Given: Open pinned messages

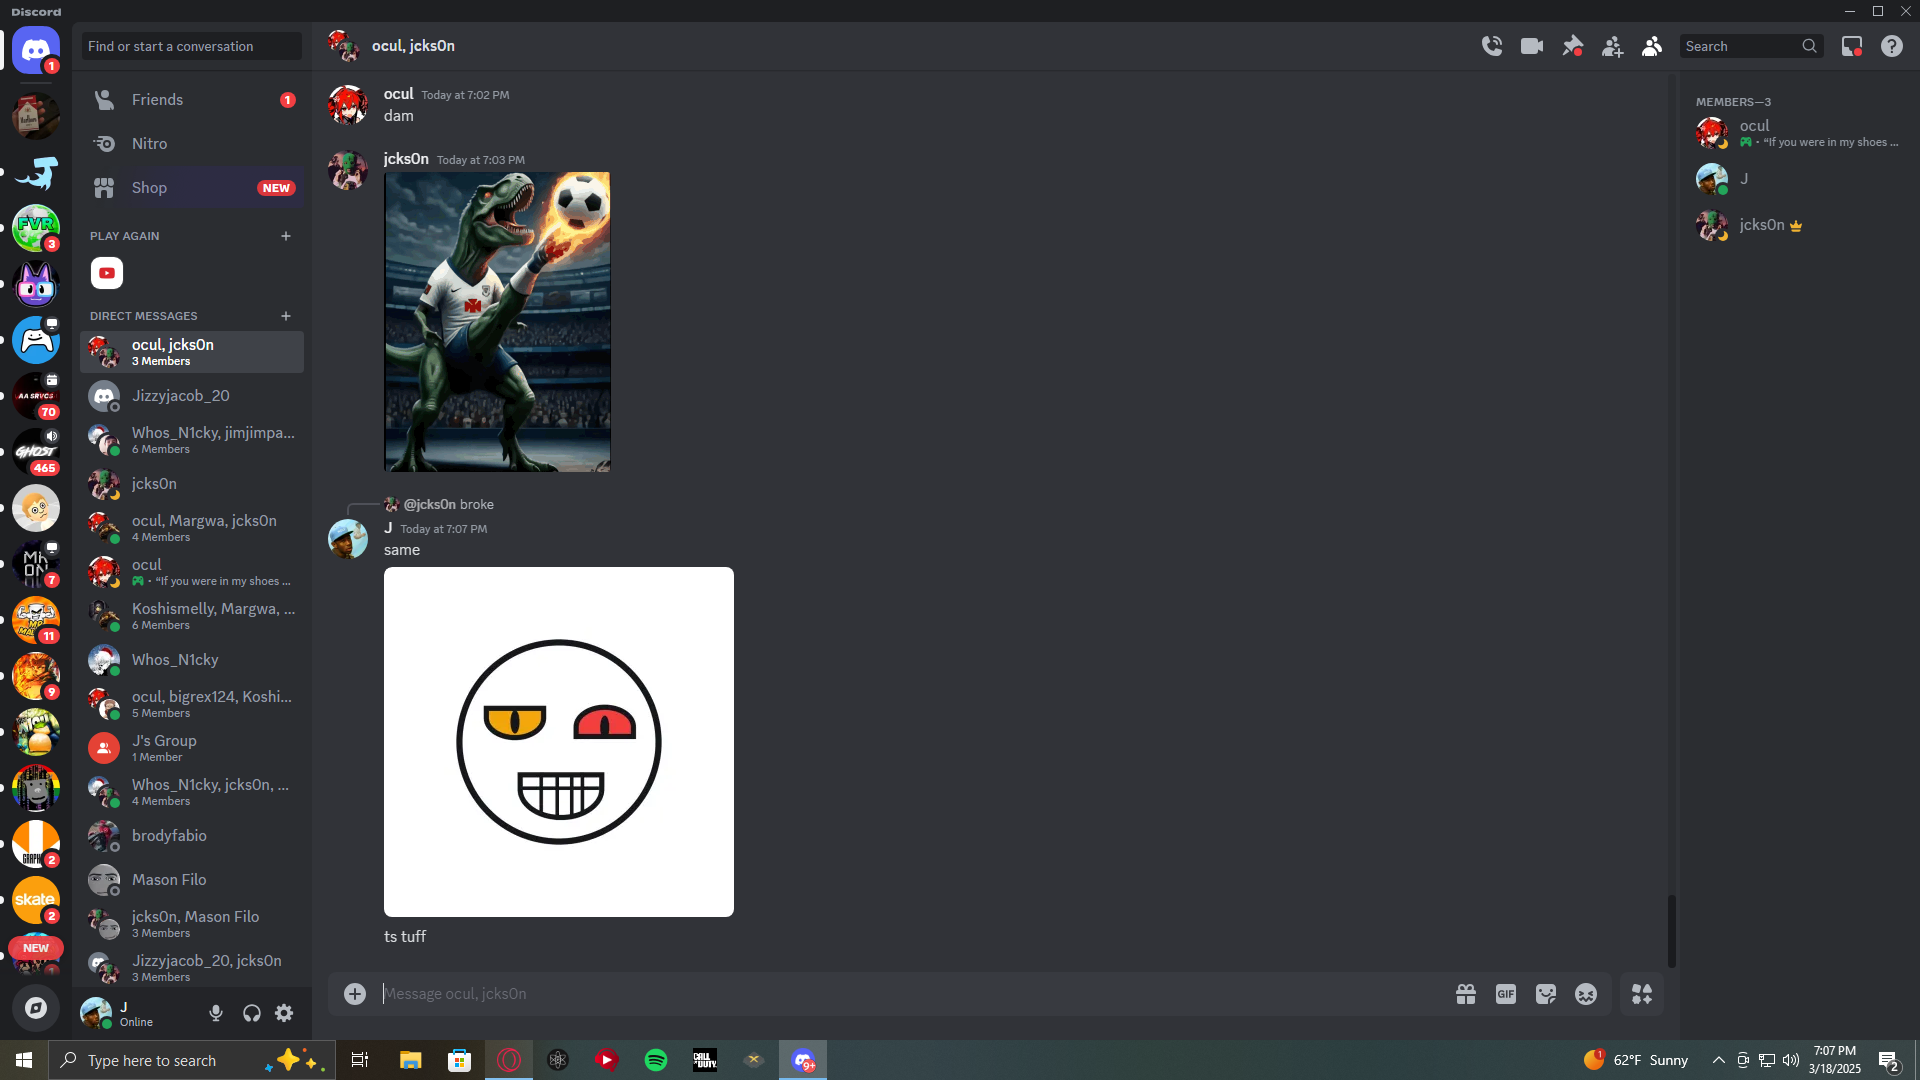Looking at the screenshot, I should [1572, 46].
